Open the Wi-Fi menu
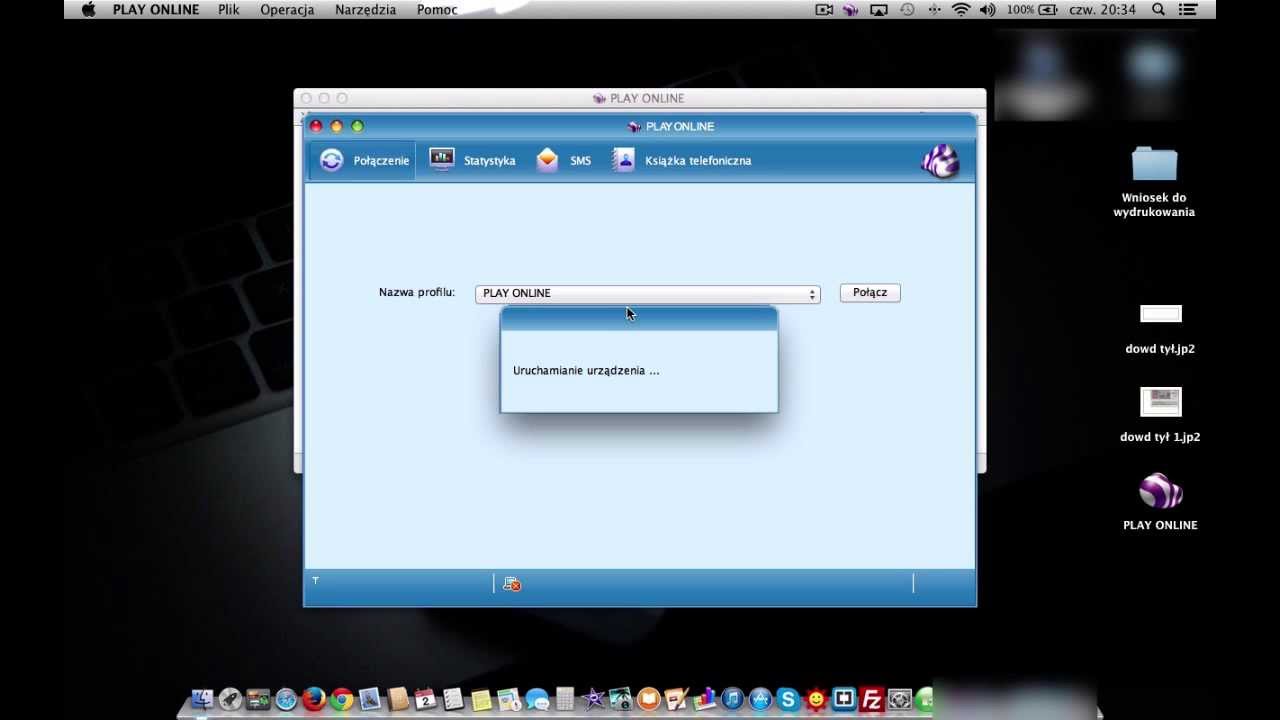This screenshot has height=720, width=1280. click(x=961, y=10)
